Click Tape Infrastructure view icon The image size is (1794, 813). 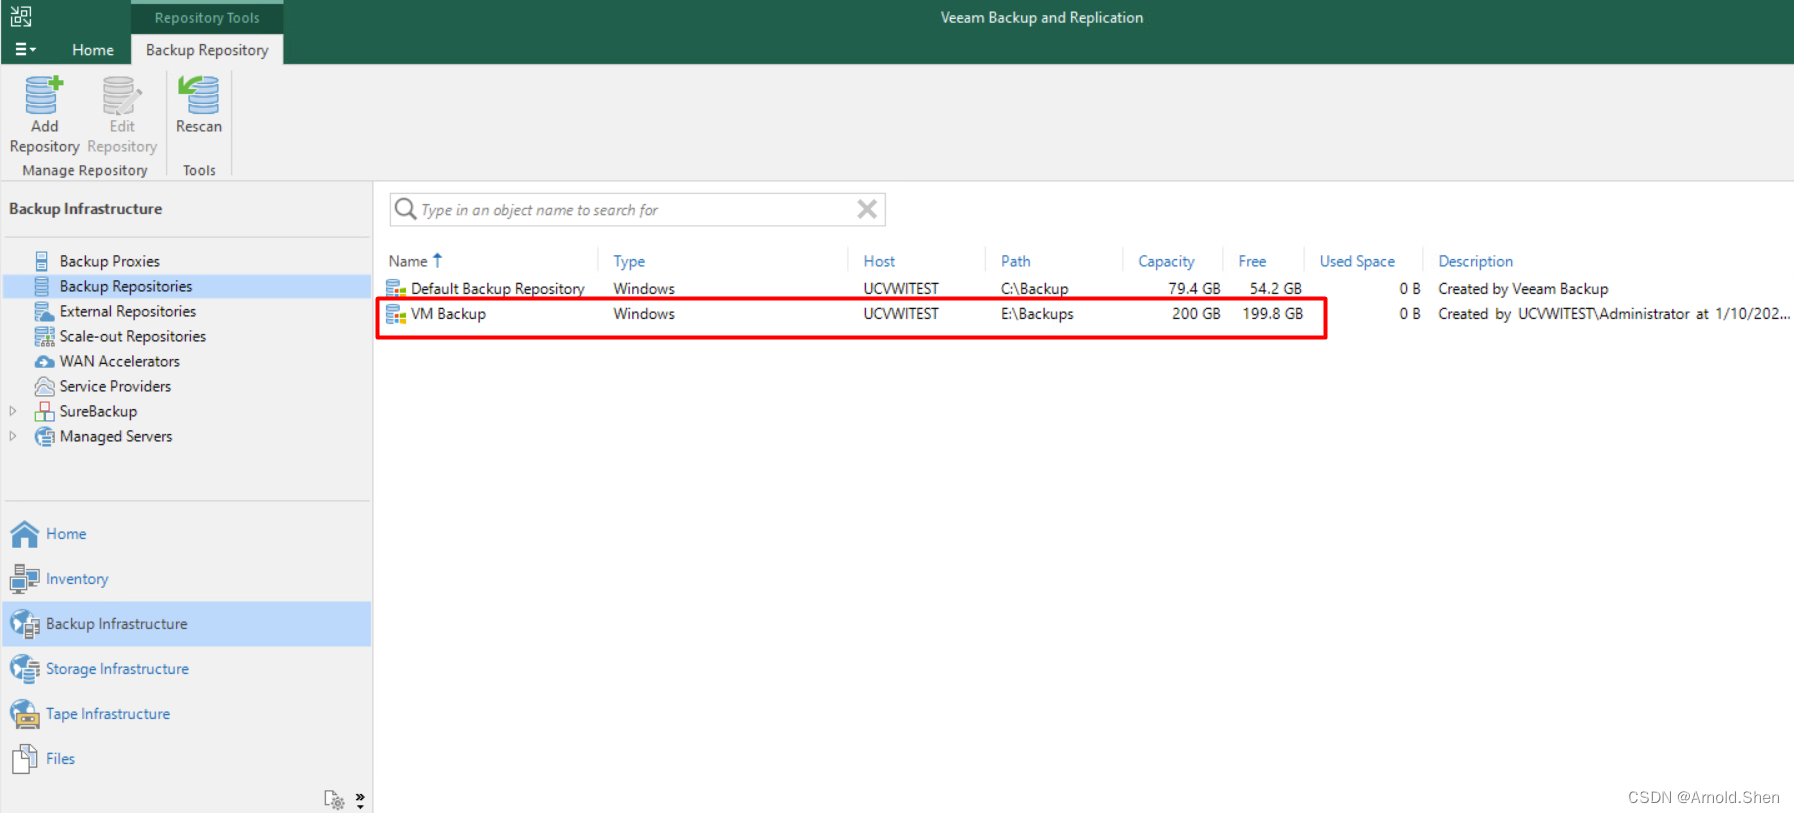[25, 714]
